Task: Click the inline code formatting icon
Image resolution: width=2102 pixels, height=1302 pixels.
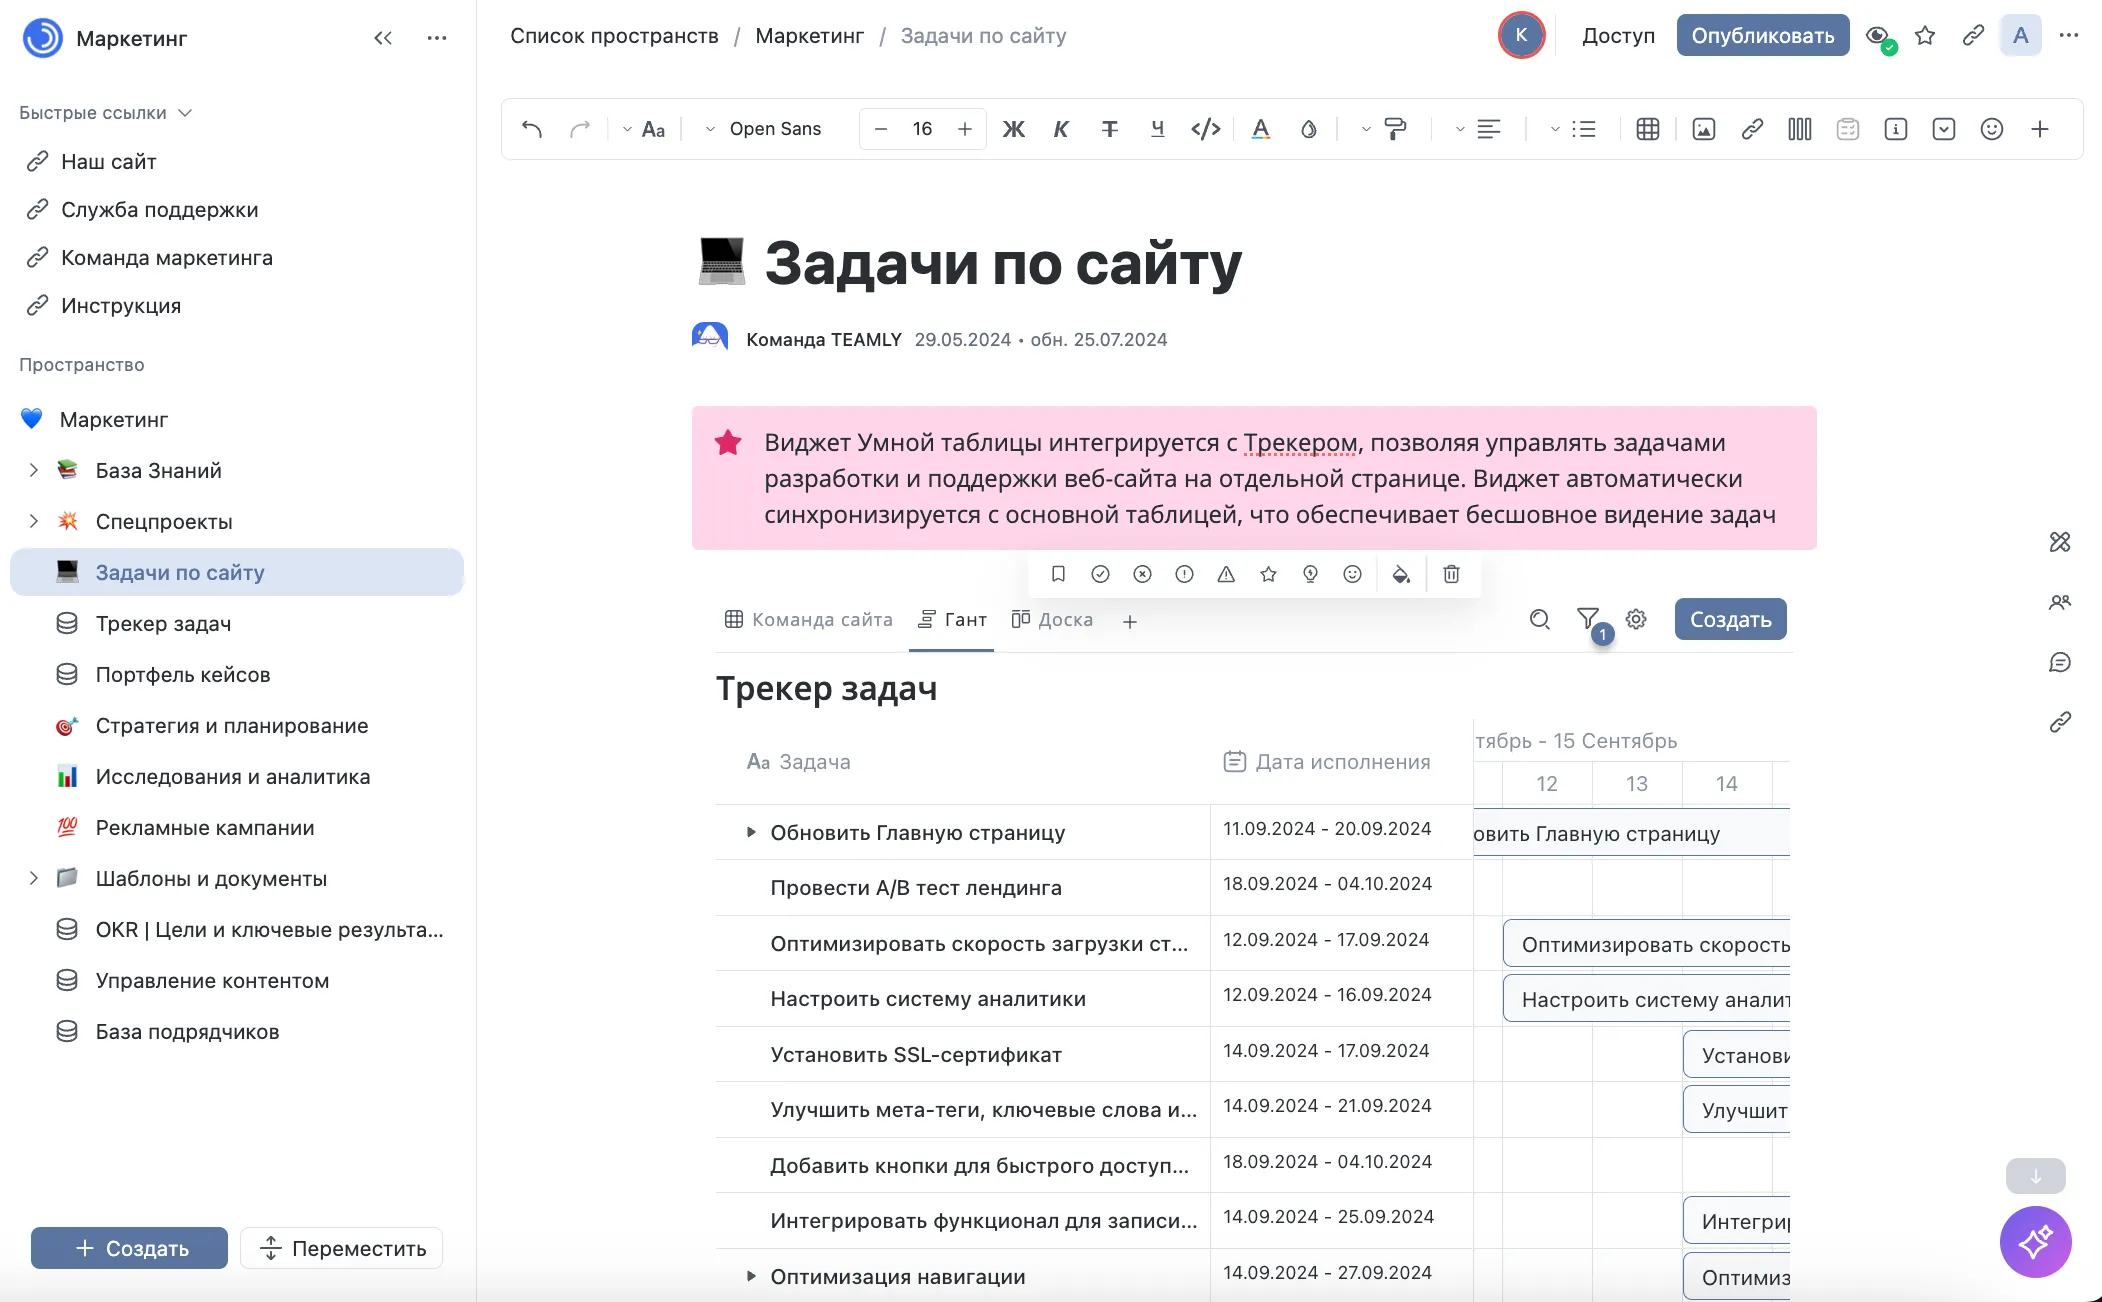Action: pos(1205,129)
